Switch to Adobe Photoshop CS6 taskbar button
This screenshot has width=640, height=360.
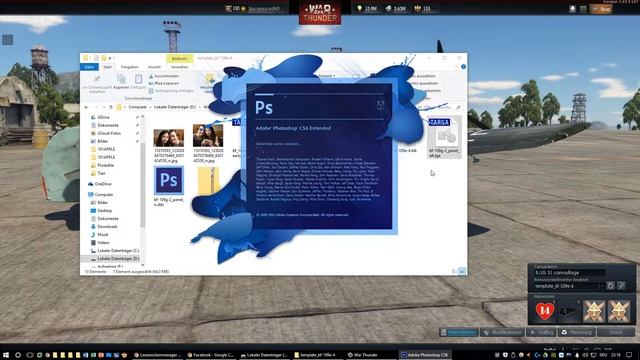[x=424, y=355]
